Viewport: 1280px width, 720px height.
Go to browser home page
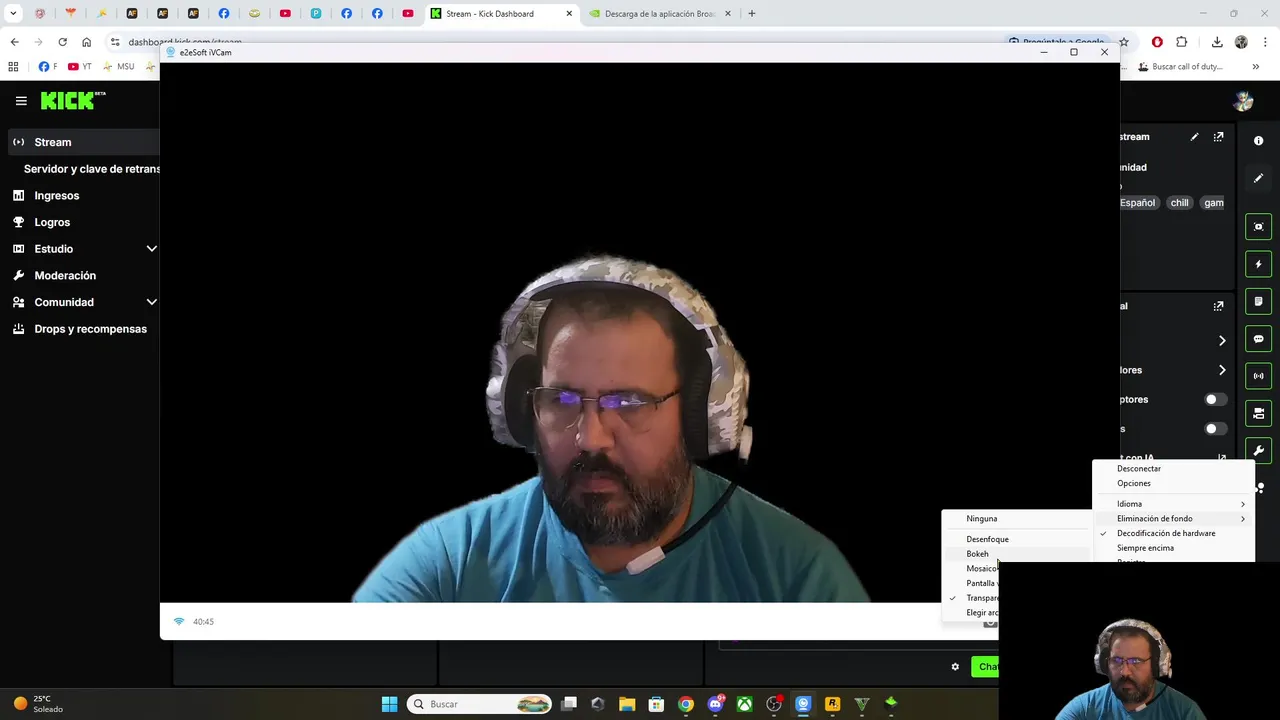point(86,42)
